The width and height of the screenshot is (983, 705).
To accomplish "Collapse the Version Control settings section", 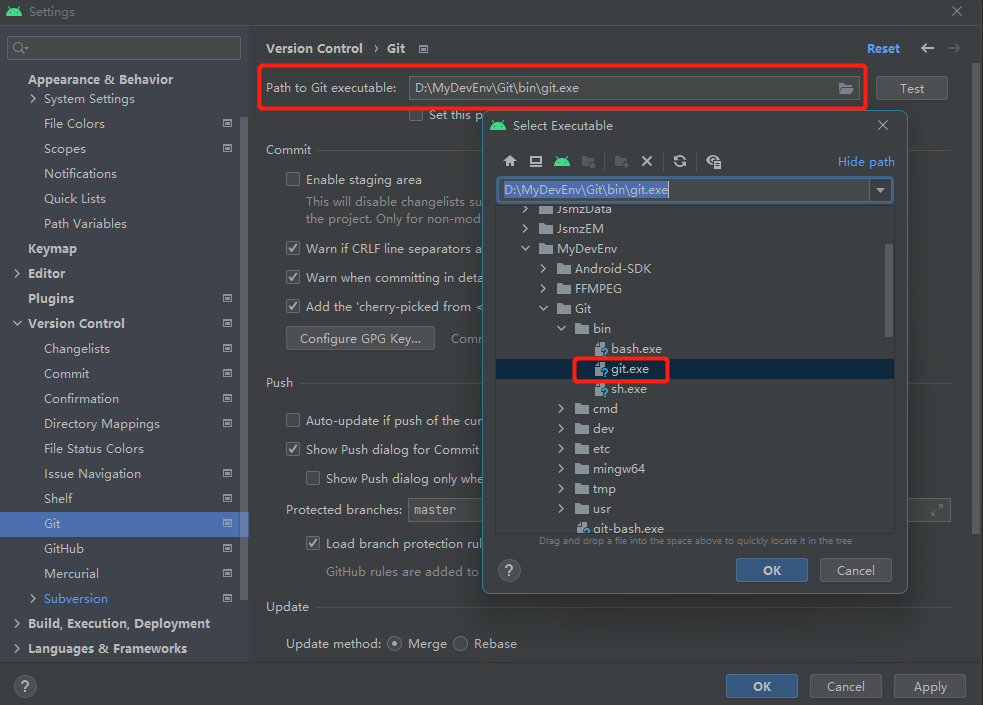I will point(17,324).
